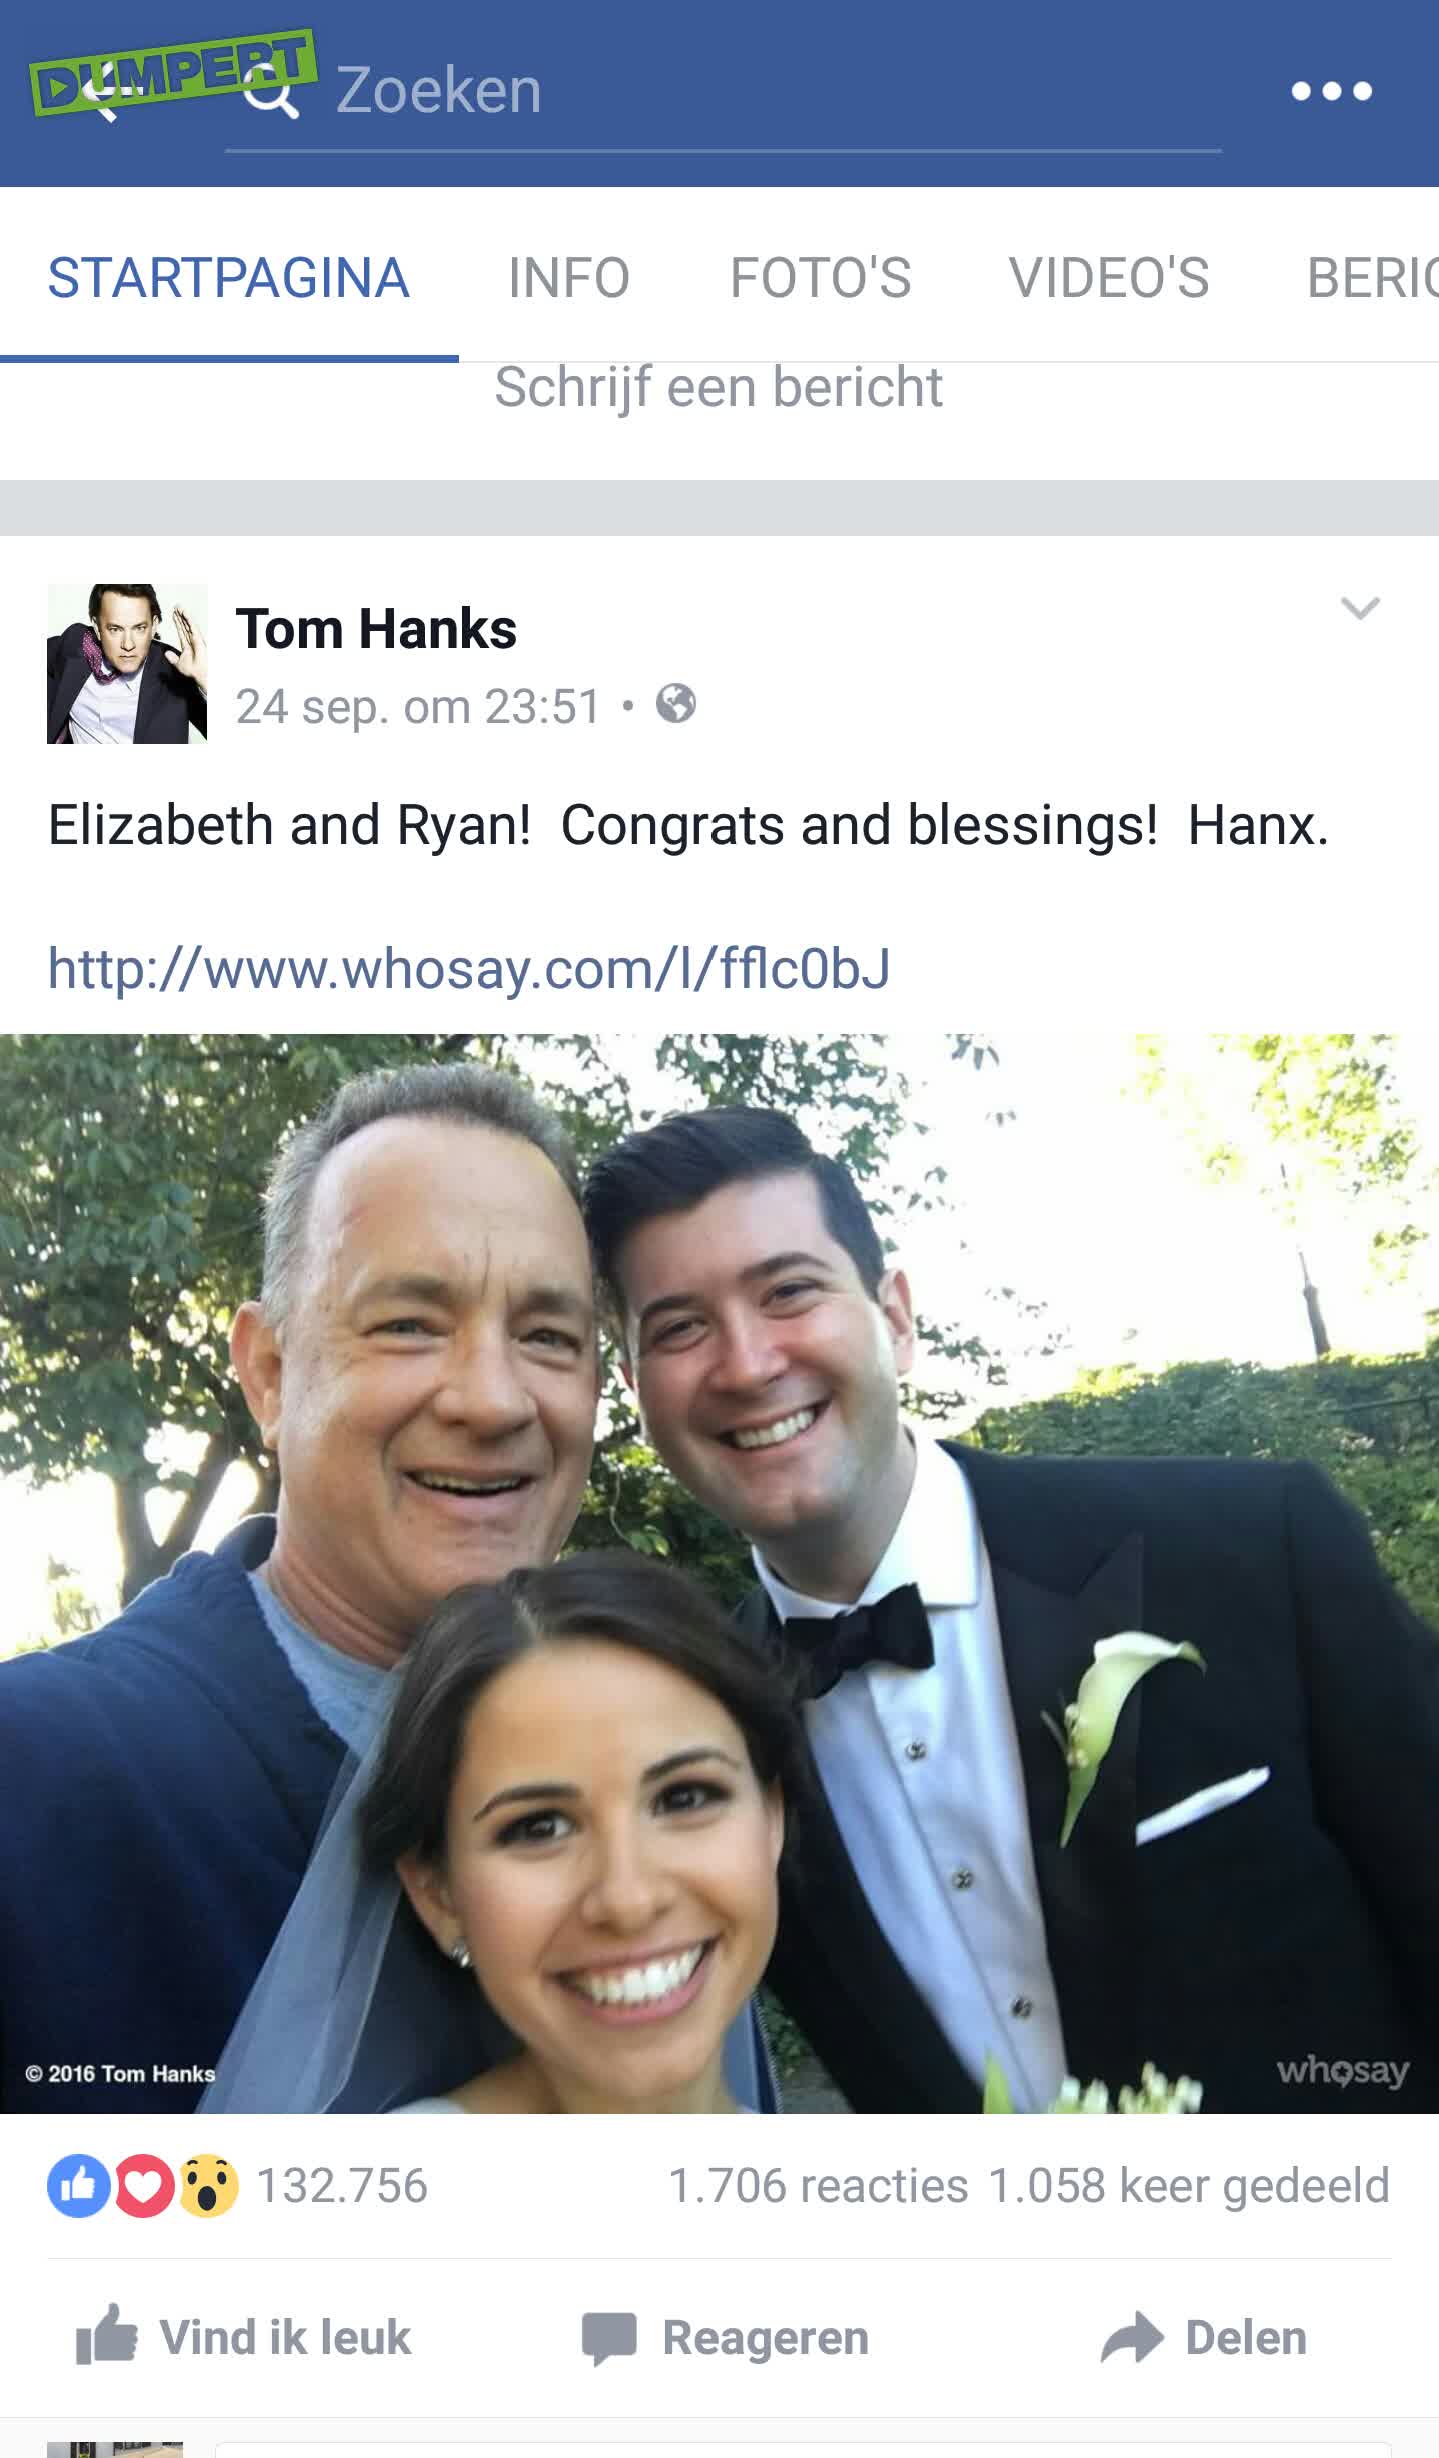Viewport: 1439px width, 2458px height.
Task: Go to the STARTPAGINA tab
Action: [229, 277]
